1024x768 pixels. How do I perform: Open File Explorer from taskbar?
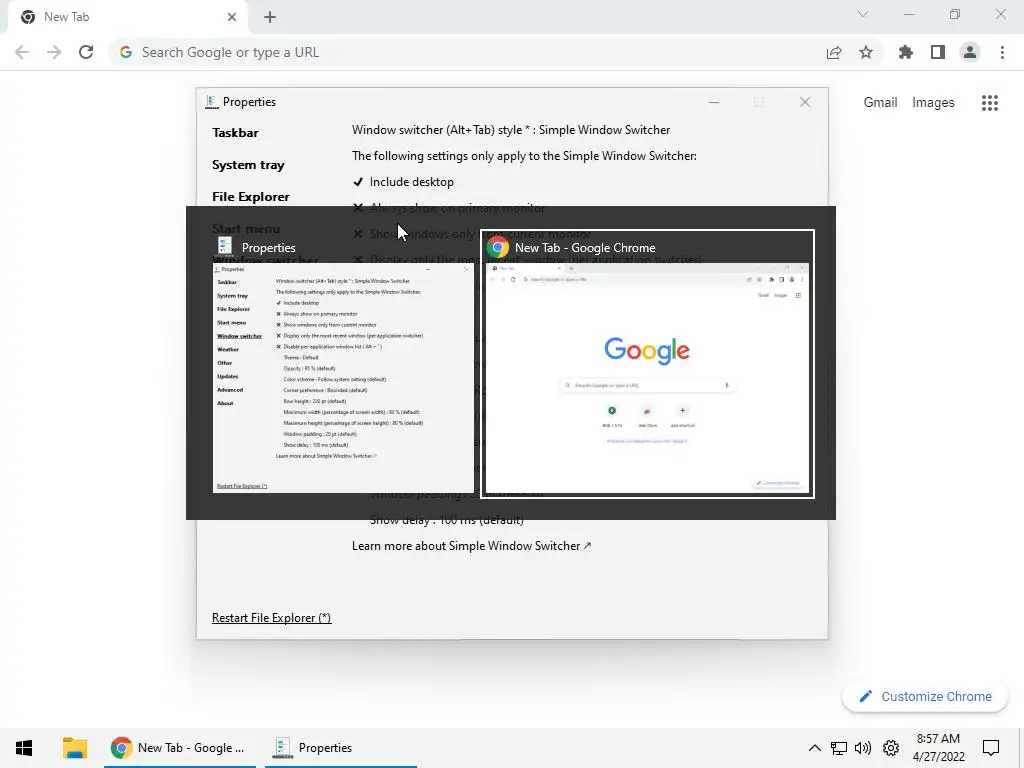pyautogui.click(x=75, y=748)
